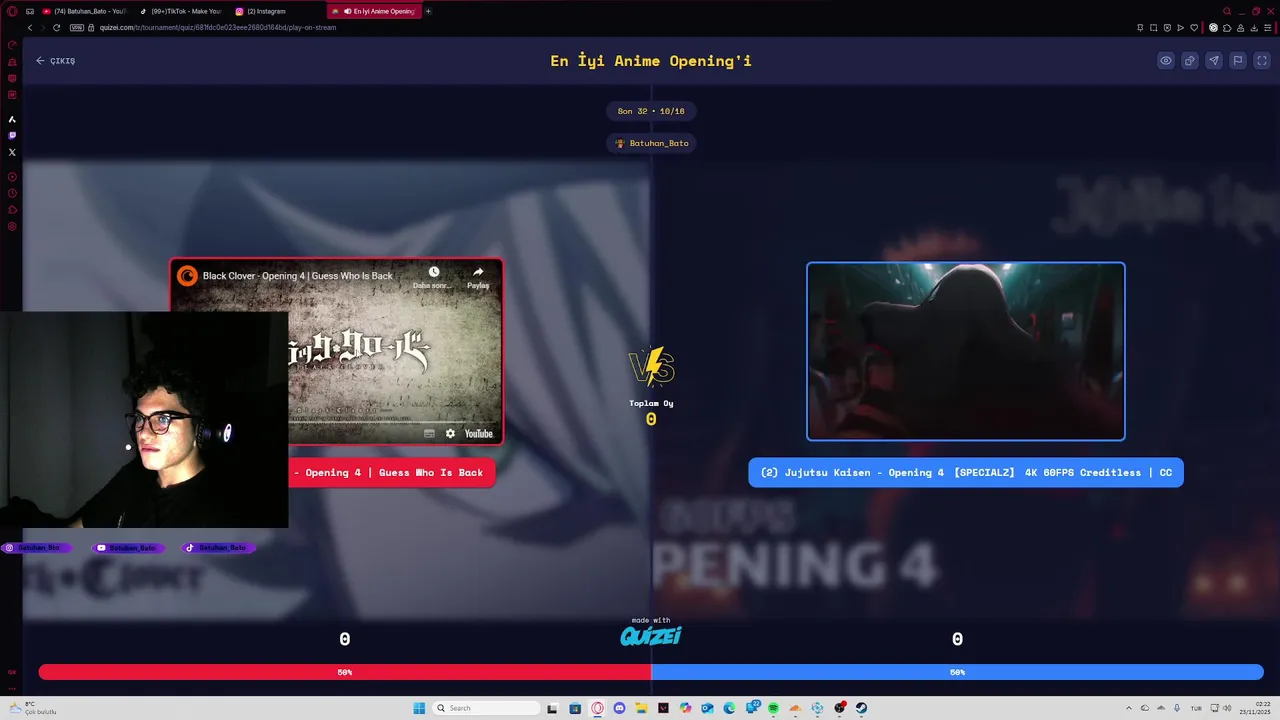Open File Explorer from the taskbar
This screenshot has height=720, width=1280.
tap(641, 708)
